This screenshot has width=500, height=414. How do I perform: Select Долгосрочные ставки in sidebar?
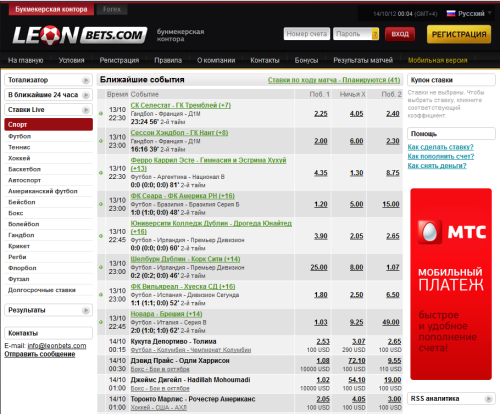[x=42, y=290]
